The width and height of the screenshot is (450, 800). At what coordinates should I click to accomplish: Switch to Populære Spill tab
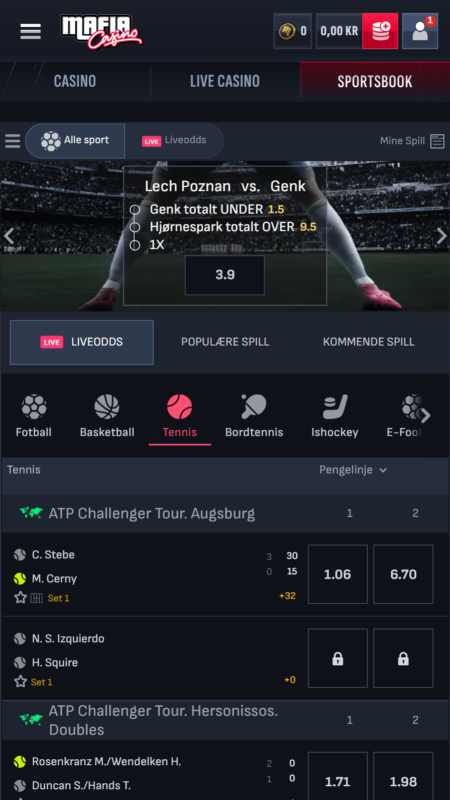(x=225, y=342)
